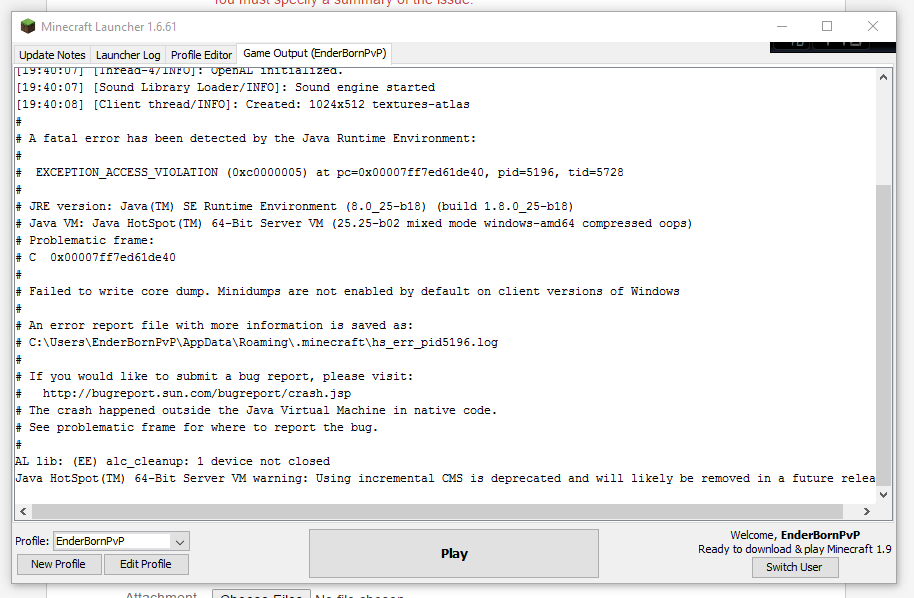Click the 'AL lib: (EE) alc_cleanup' line
The width and height of the screenshot is (914, 598).
(x=173, y=462)
